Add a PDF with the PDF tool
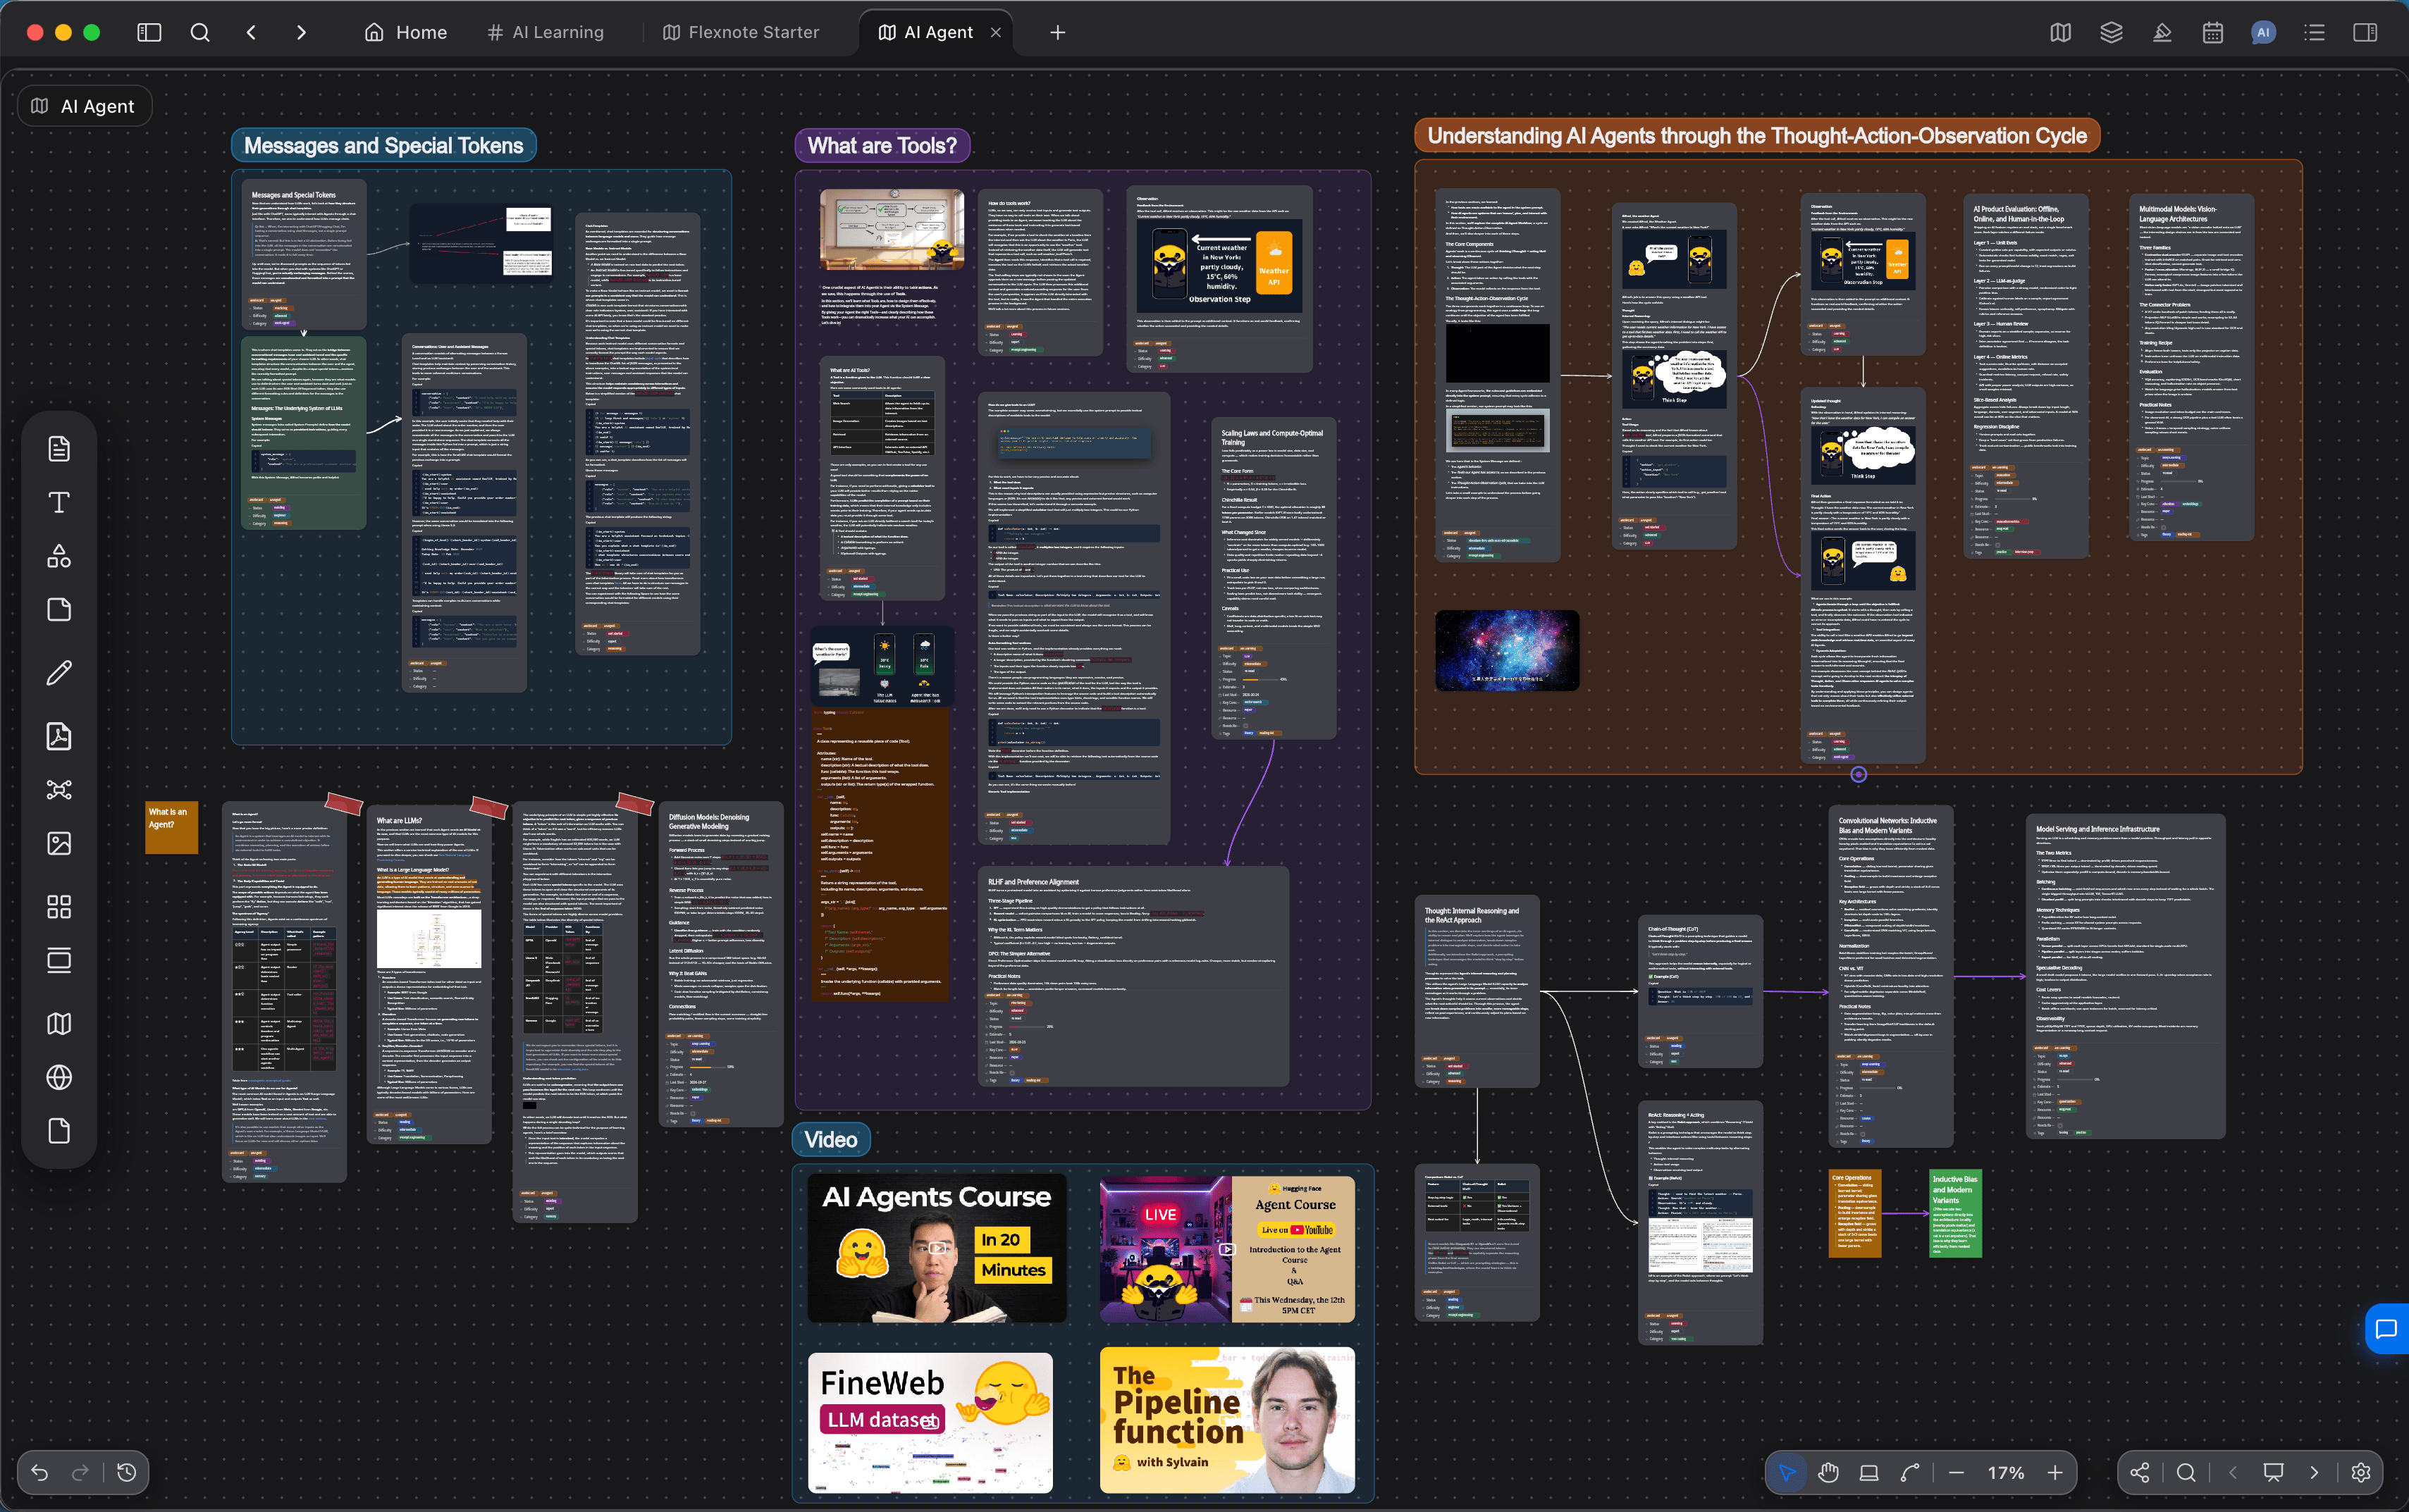Image resolution: width=2409 pixels, height=1512 pixels. click(x=59, y=736)
